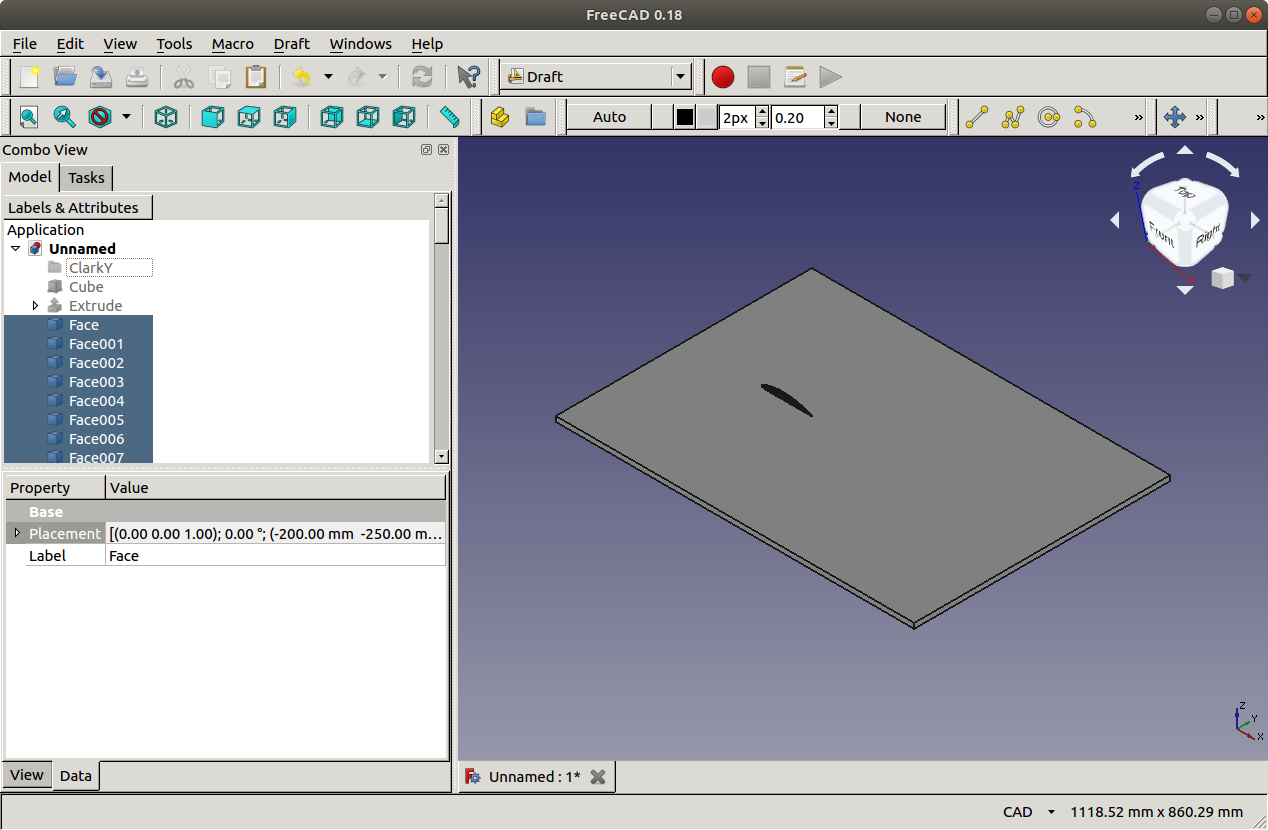Click the Refresh/recompute icon
This screenshot has height=830, width=1268.
click(422, 77)
